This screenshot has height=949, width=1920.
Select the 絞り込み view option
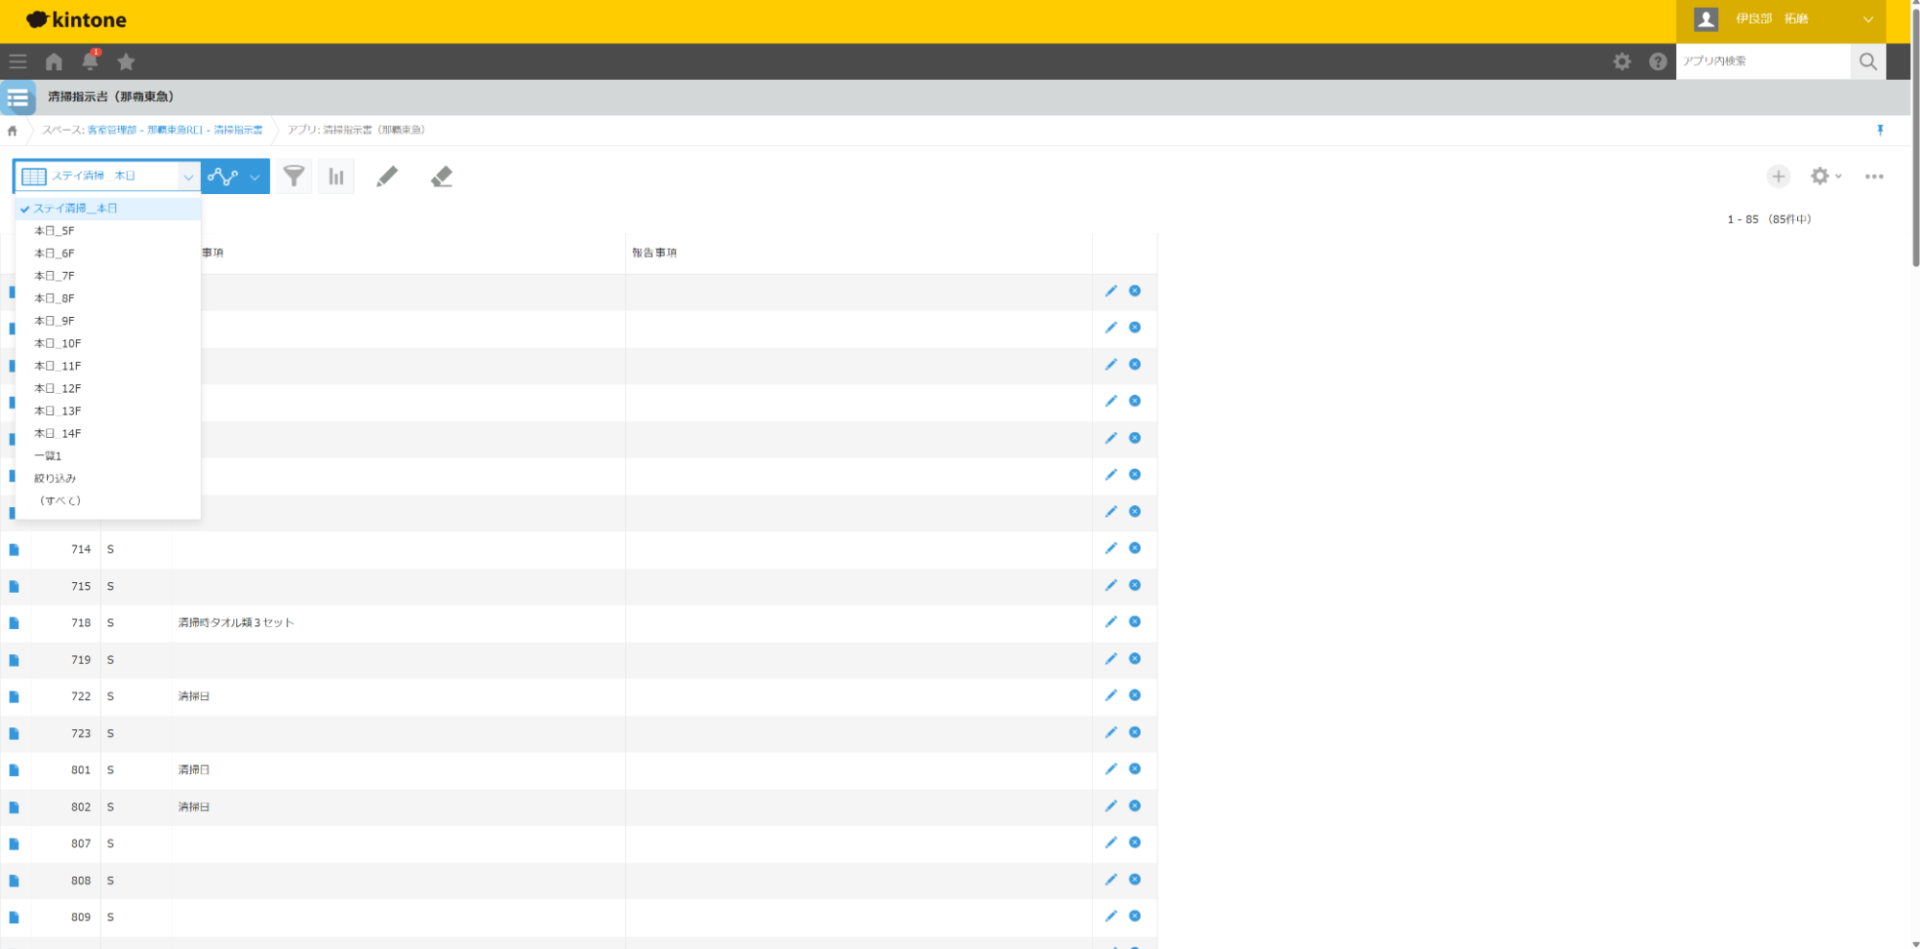point(55,478)
